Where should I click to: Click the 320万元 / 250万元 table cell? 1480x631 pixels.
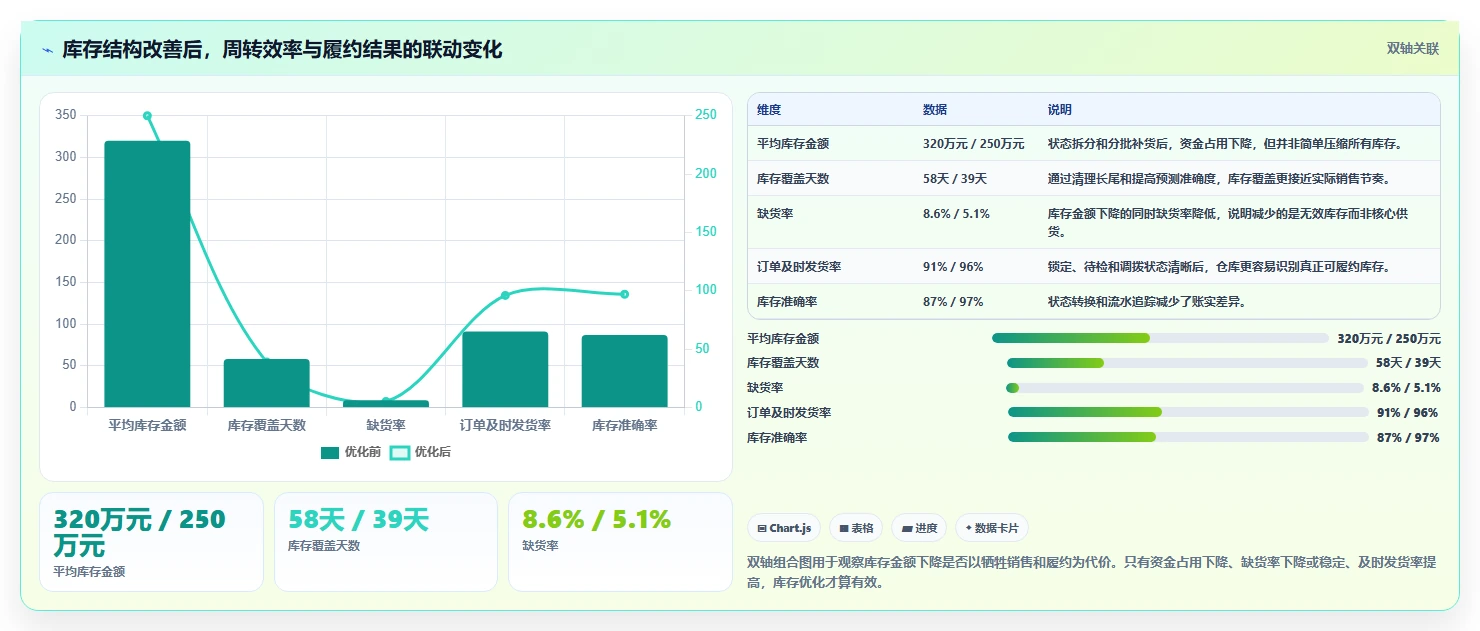pos(973,143)
